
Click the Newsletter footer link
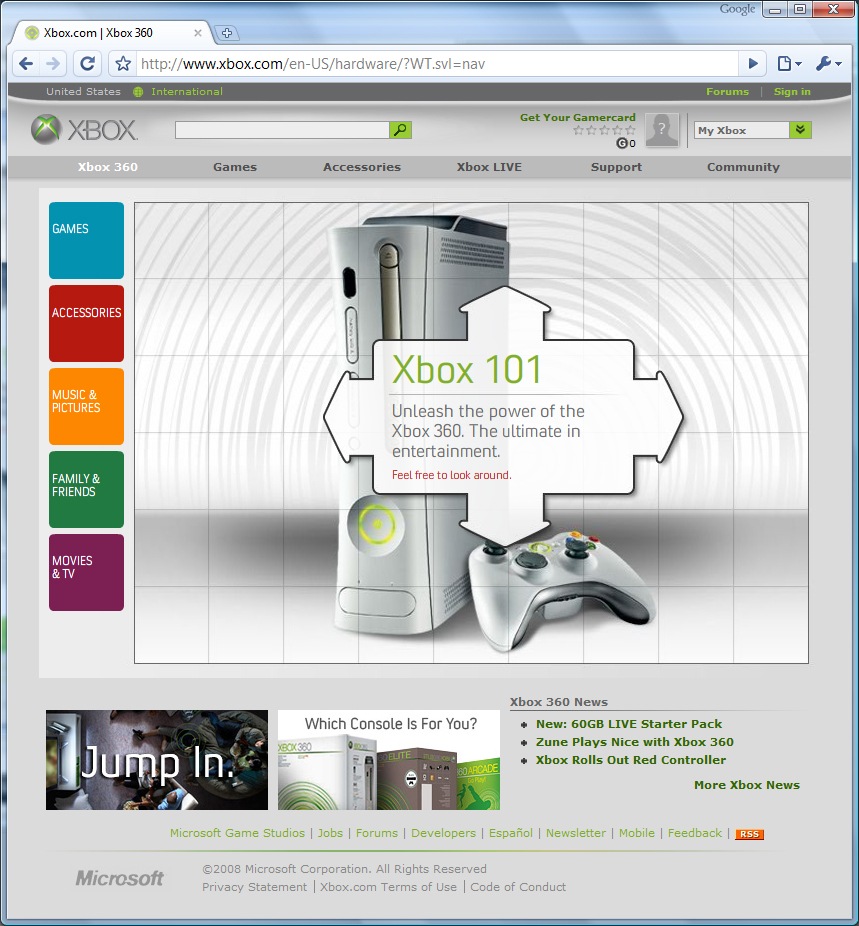coord(576,833)
